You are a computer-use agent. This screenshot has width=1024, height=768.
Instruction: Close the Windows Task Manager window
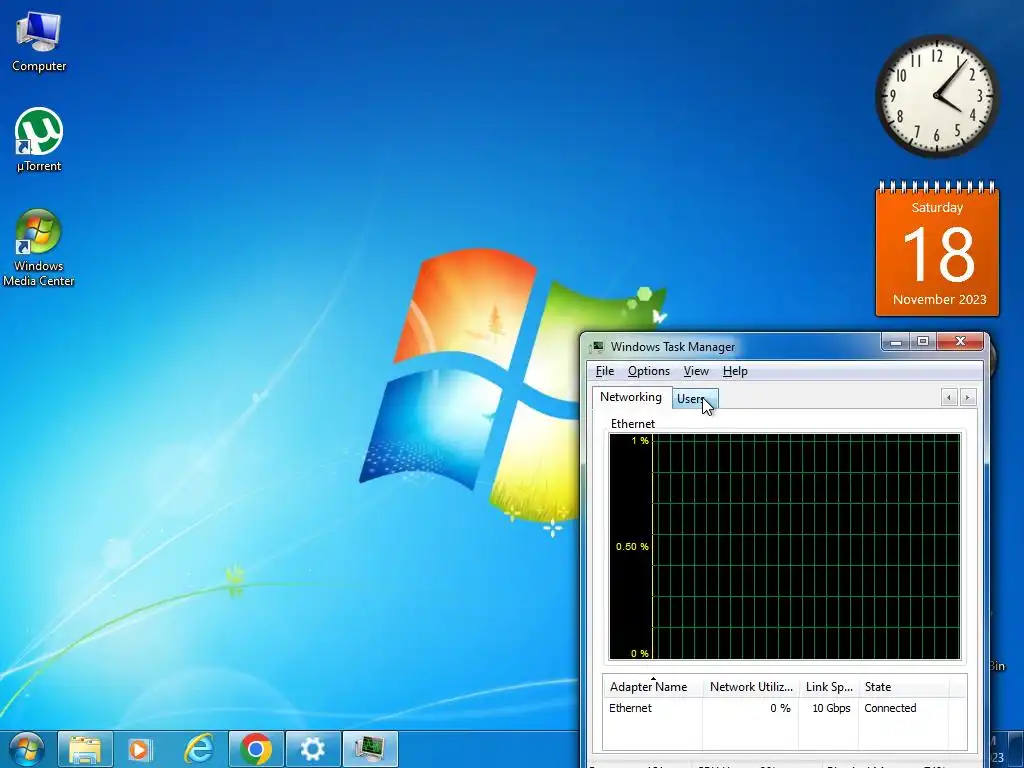pyautogui.click(x=960, y=341)
